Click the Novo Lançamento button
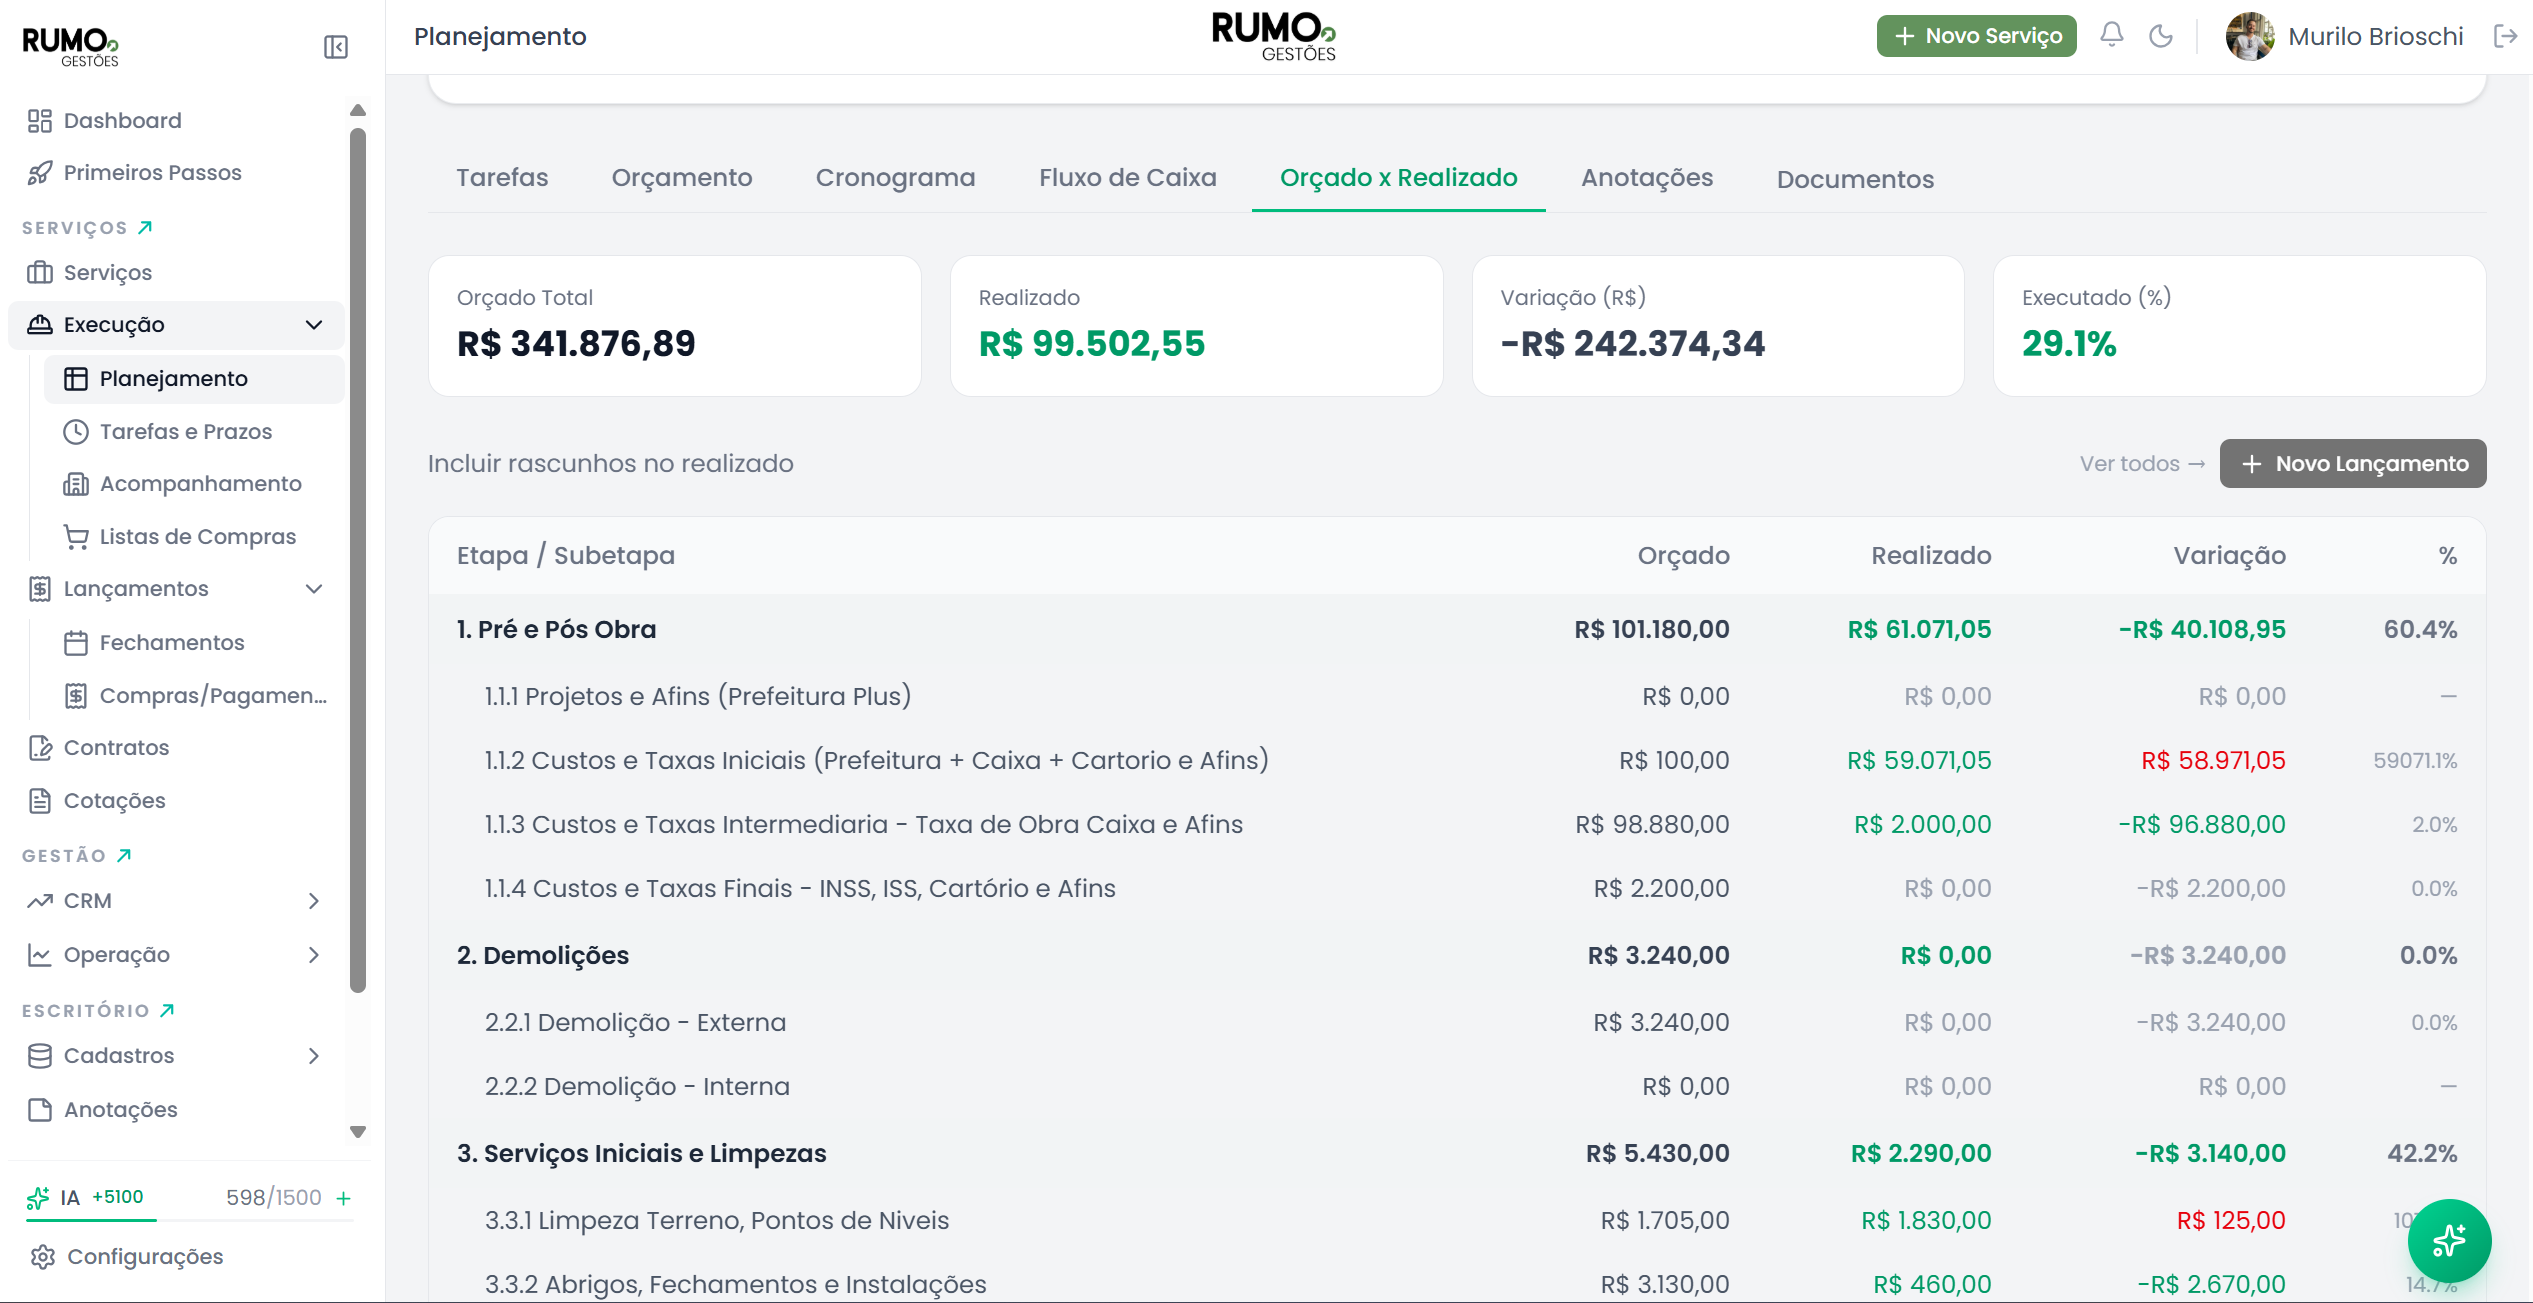This screenshot has height=1303, width=2533. coord(2352,463)
